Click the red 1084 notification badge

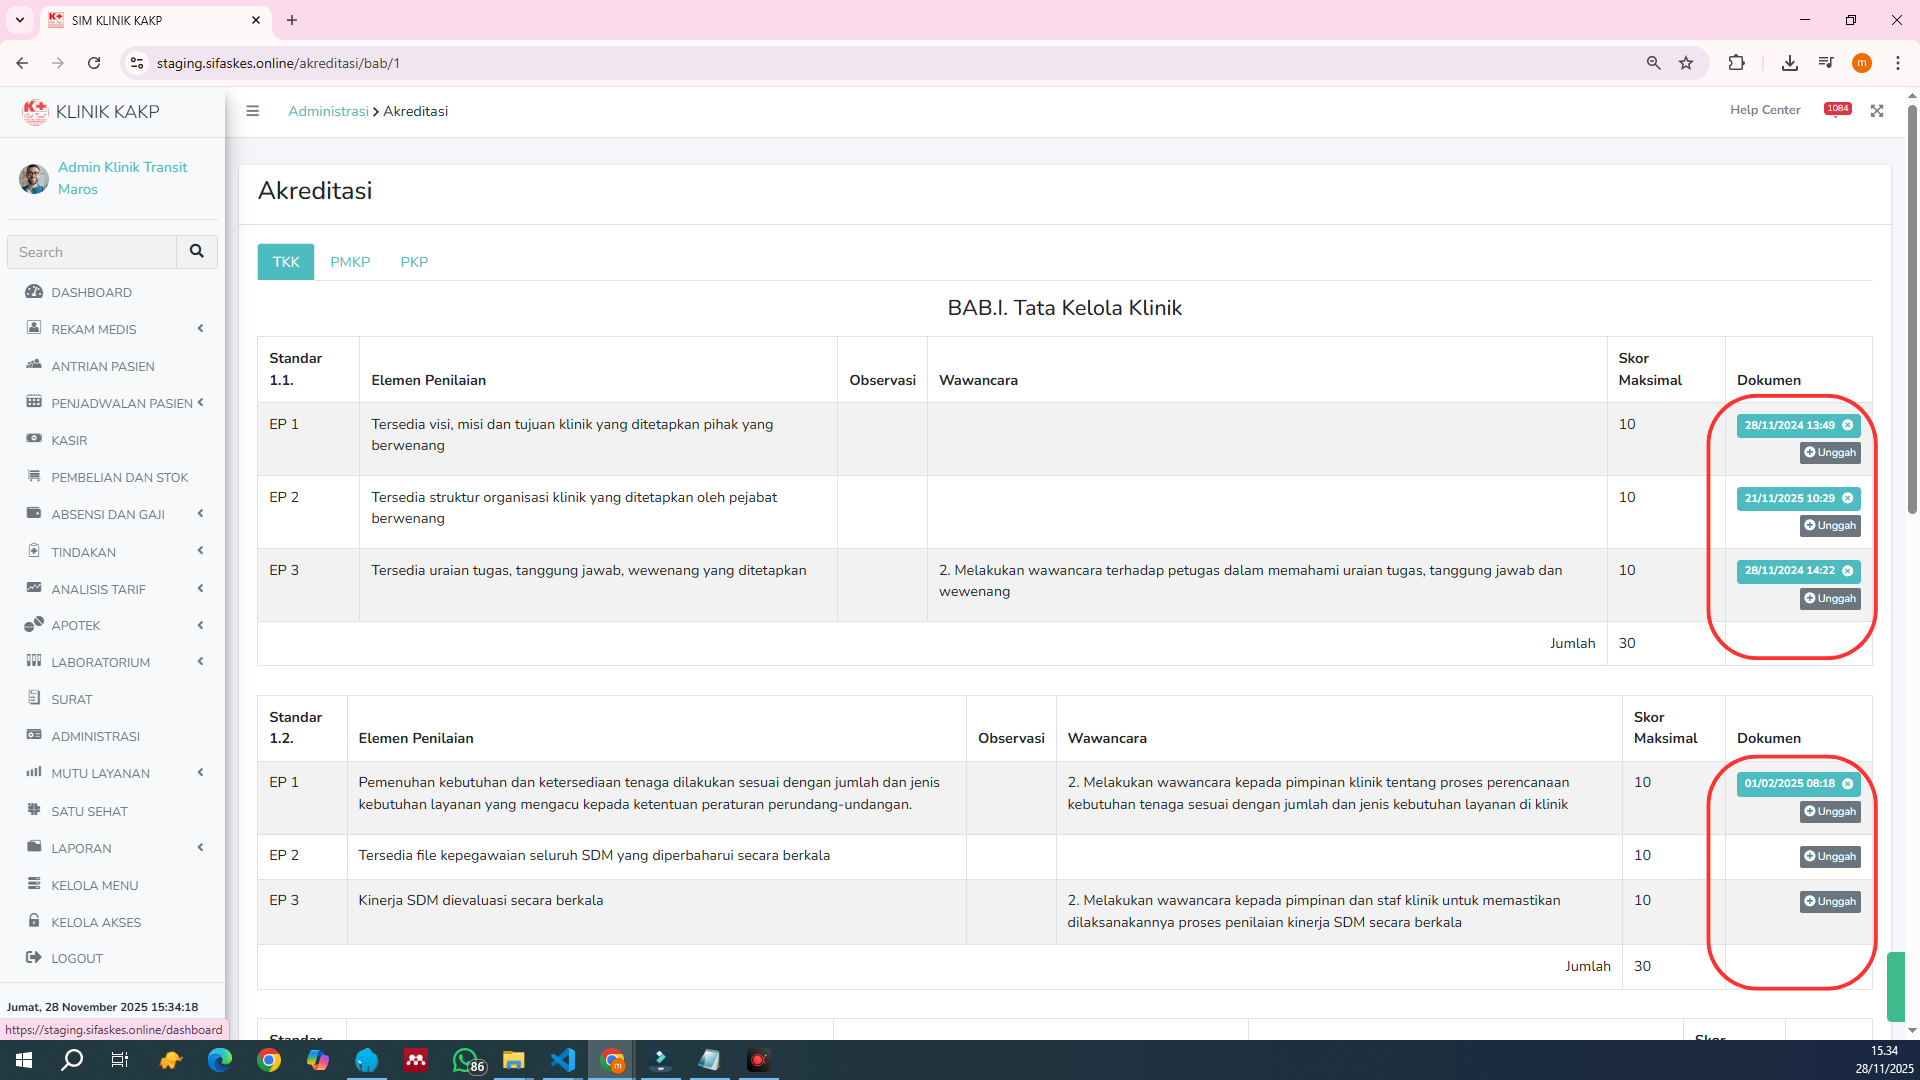[1837, 109]
